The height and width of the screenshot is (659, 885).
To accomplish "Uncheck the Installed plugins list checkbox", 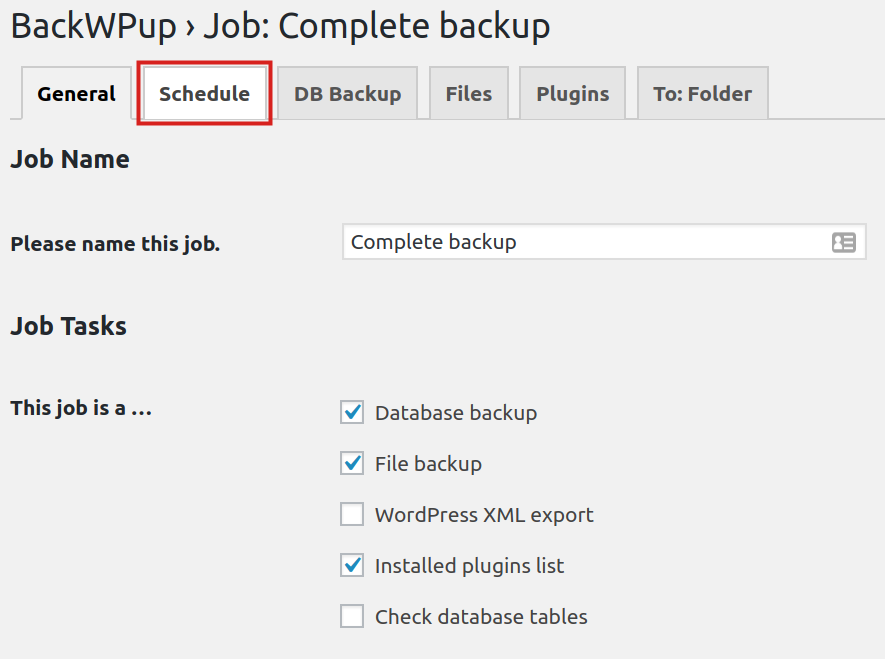I will pyautogui.click(x=352, y=565).
